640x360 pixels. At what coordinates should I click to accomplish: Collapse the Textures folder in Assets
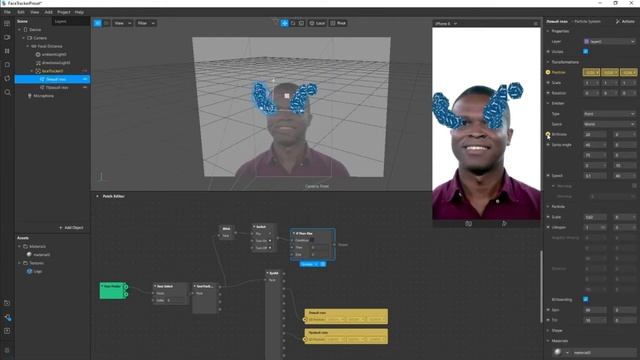point(19,263)
